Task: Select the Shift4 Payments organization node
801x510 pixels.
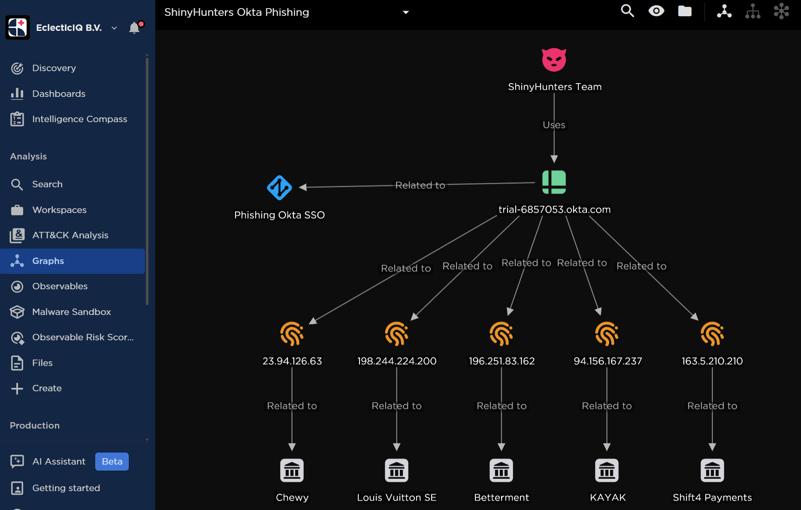Action: click(712, 471)
